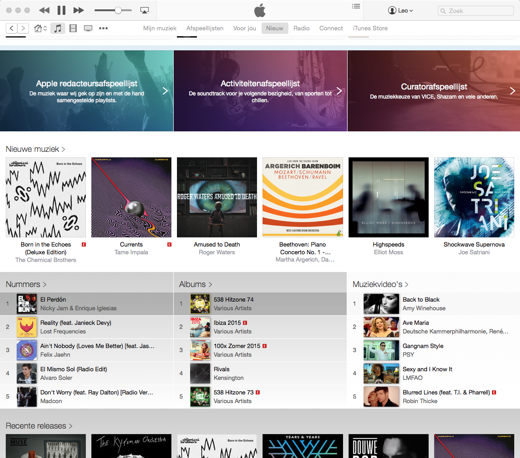Screen dimensions: 520x458
Task: Open the Argerich Barenboim album cover
Action: 303,197
